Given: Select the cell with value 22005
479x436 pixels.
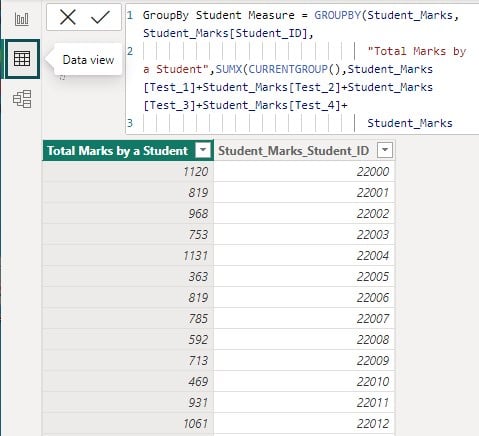Looking at the screenshot, I should tap(304, 277).
